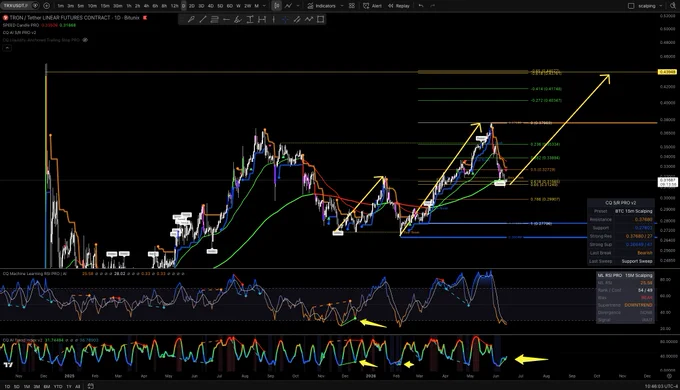This screenshot has height=390, width=680.
Task: Select the M monthly timeframe
Action: (x=256, y=6)
